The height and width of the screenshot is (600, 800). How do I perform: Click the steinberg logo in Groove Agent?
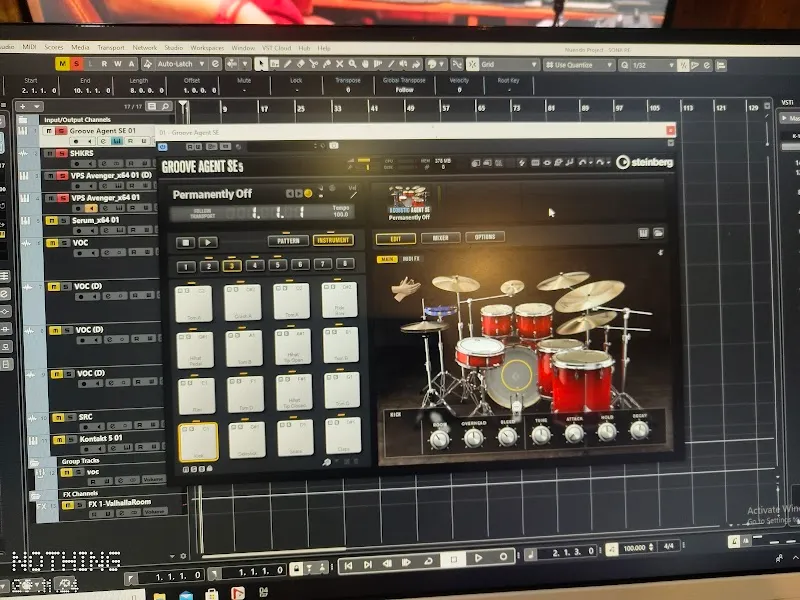644,162
